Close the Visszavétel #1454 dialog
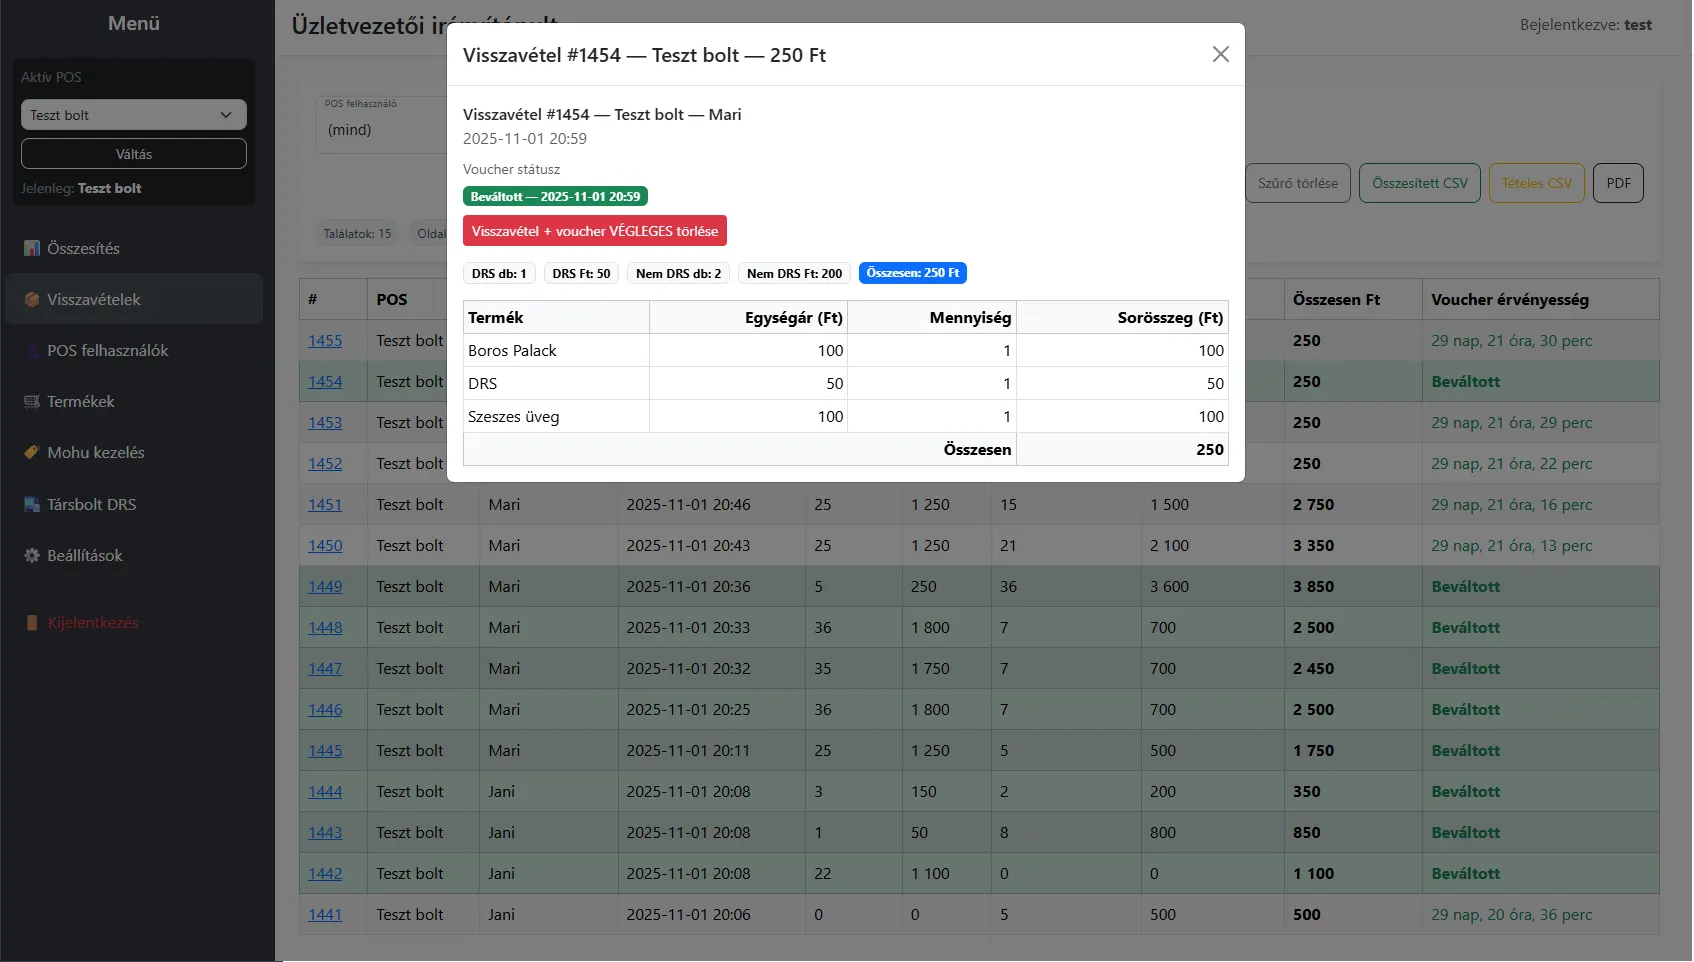Screen dimensions: 1694x962 pos(1220,54)
